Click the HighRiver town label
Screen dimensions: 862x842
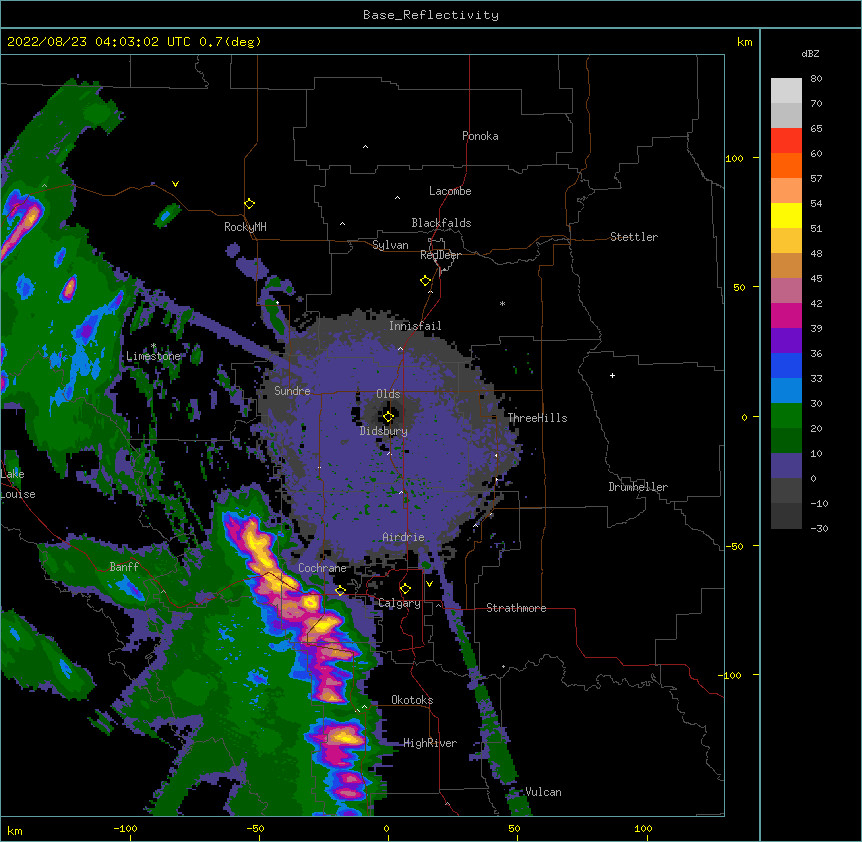[430, 743]
